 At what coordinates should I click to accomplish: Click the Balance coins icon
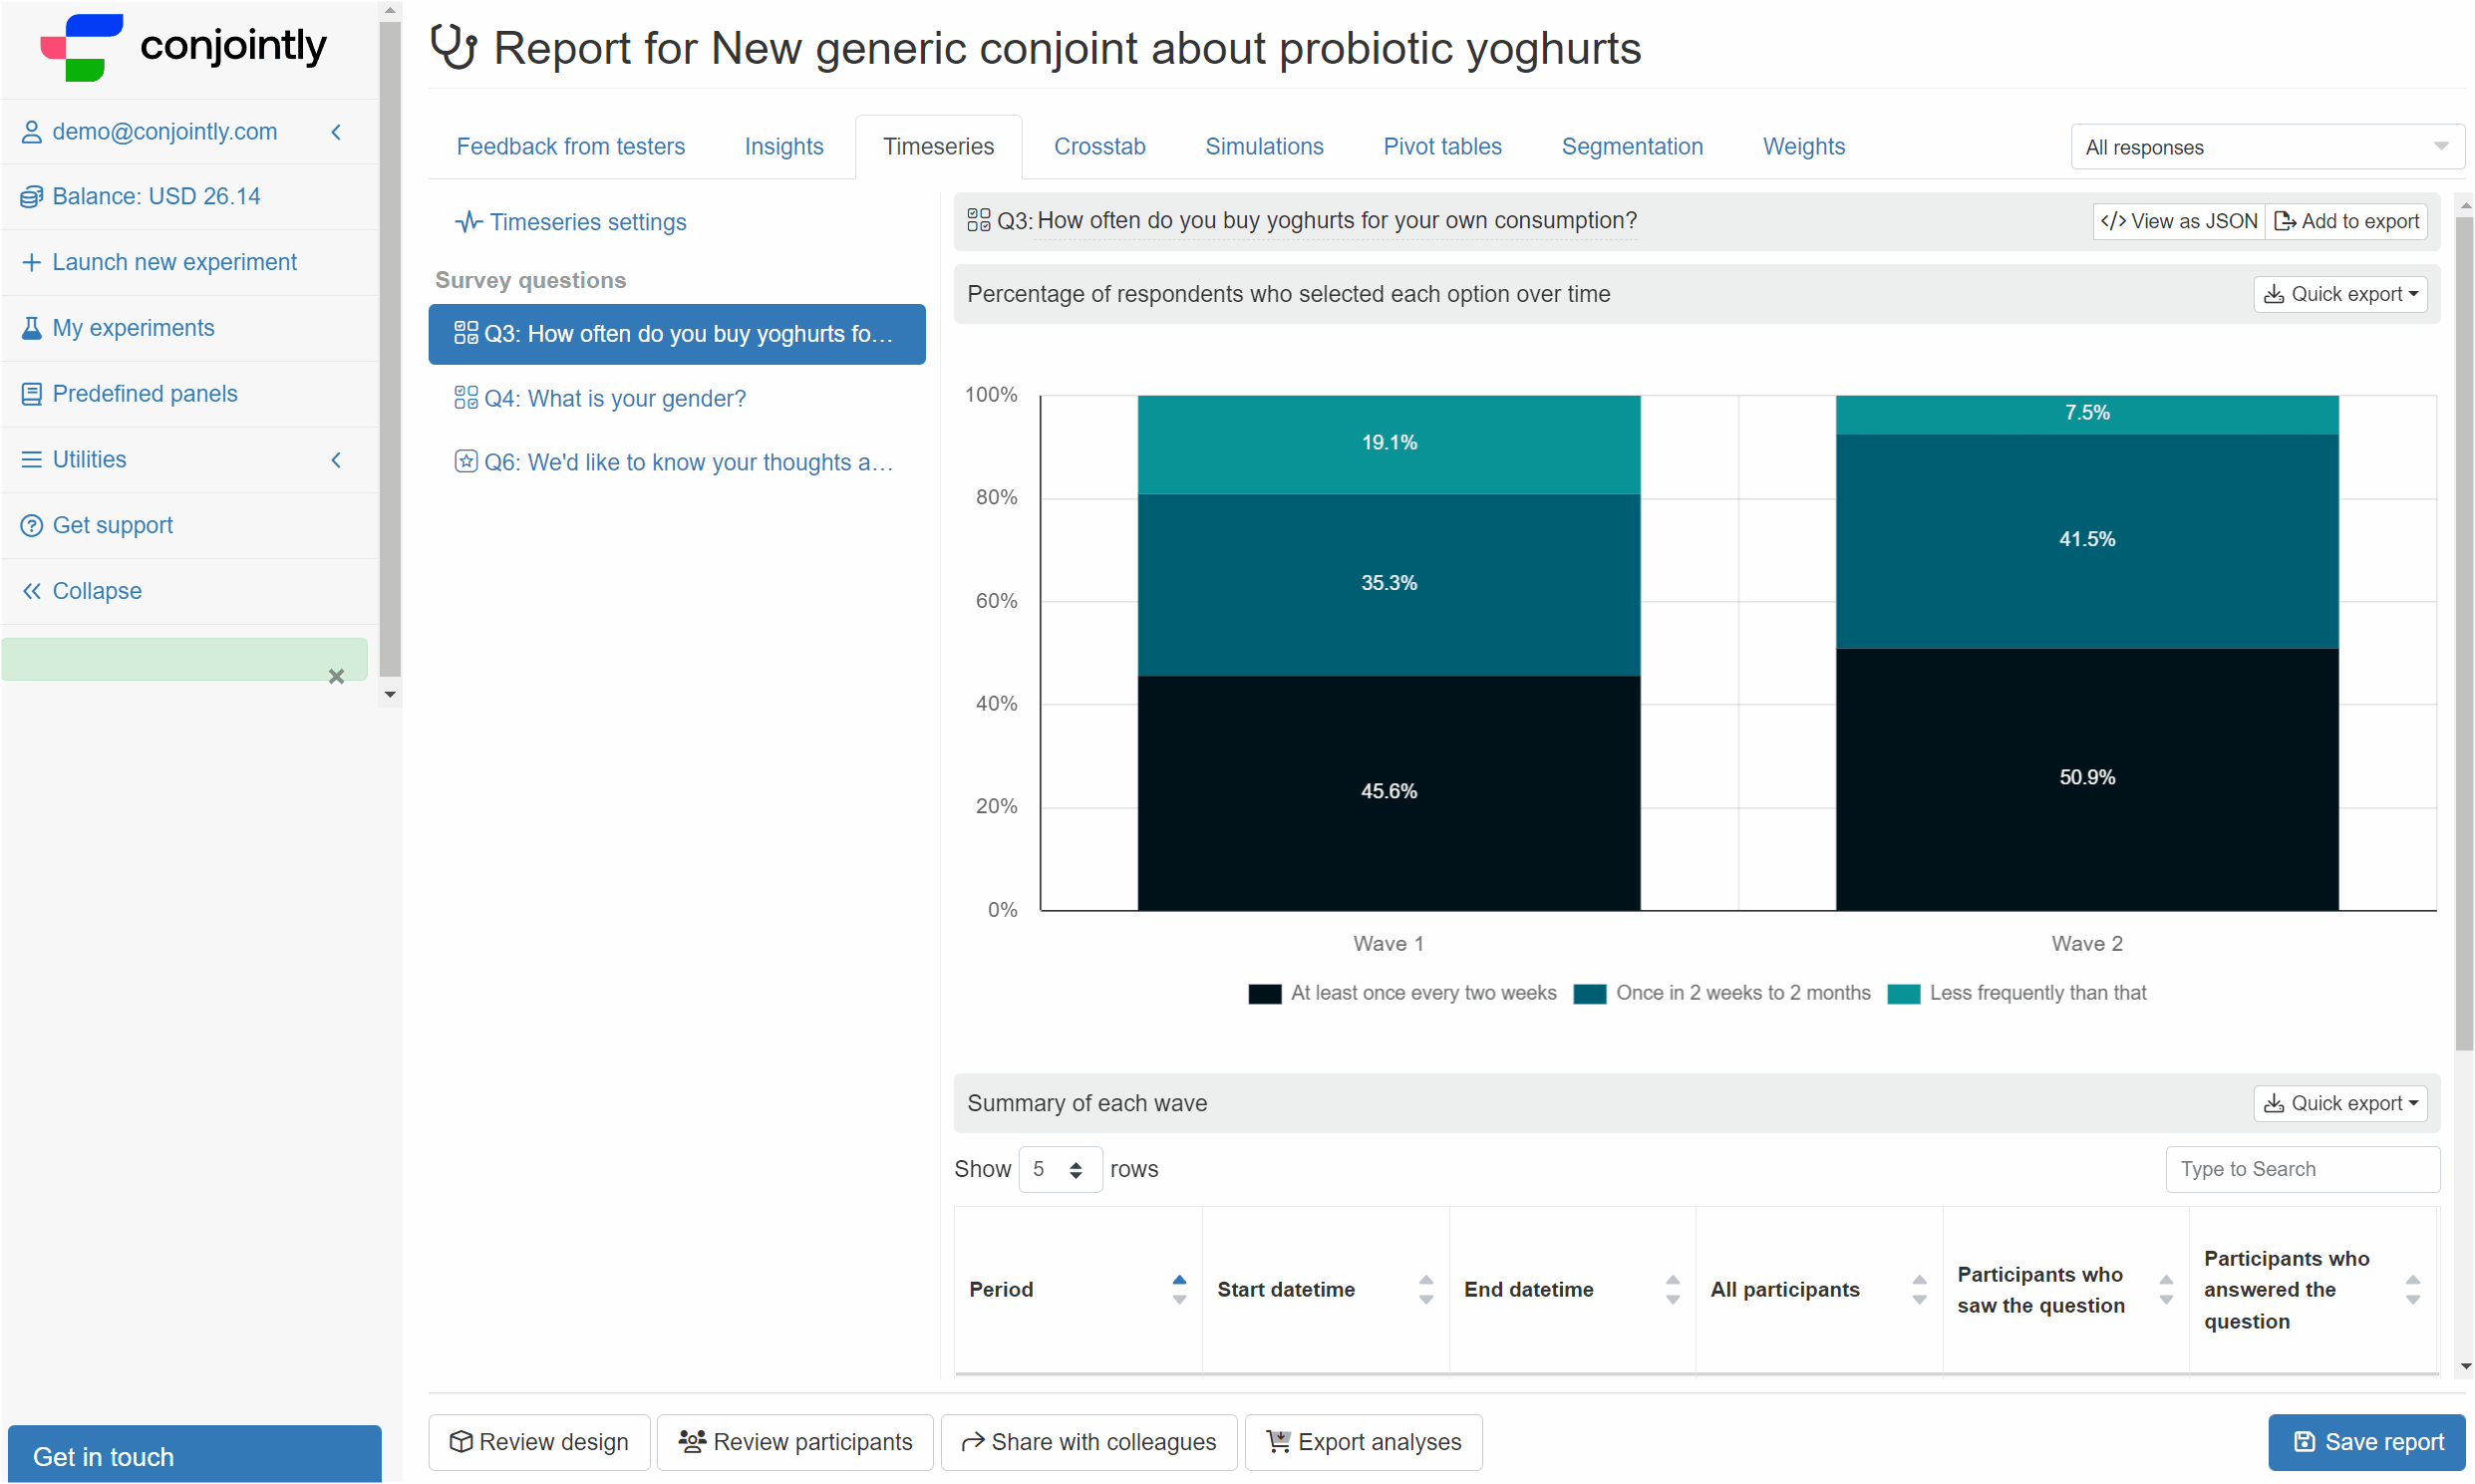coord(32,197)
